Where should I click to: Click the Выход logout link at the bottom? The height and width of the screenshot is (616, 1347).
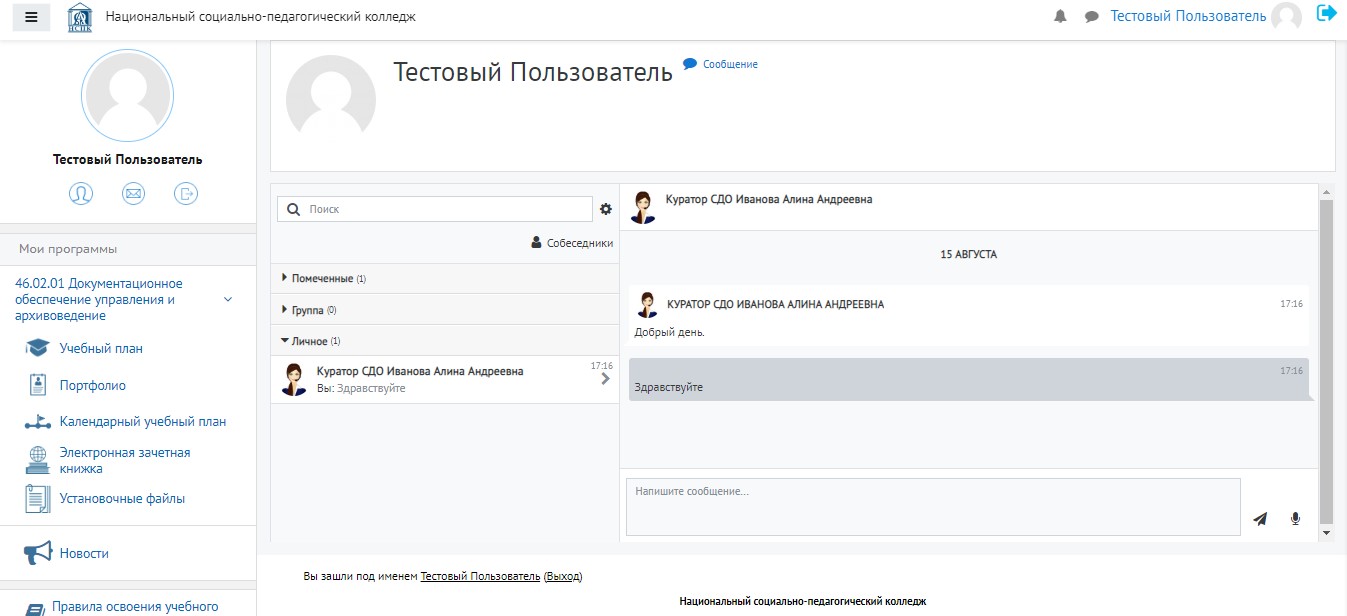pyautogui.click(x=562, y=576)
